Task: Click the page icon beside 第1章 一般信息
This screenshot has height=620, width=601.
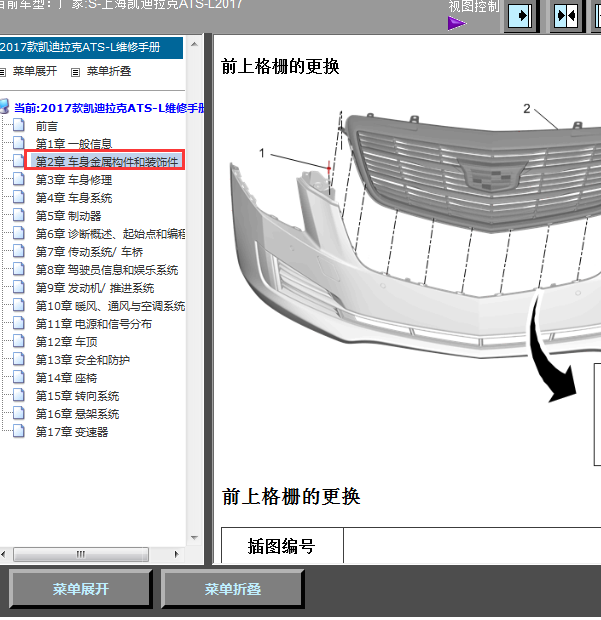Action: (x=19, y=143)
